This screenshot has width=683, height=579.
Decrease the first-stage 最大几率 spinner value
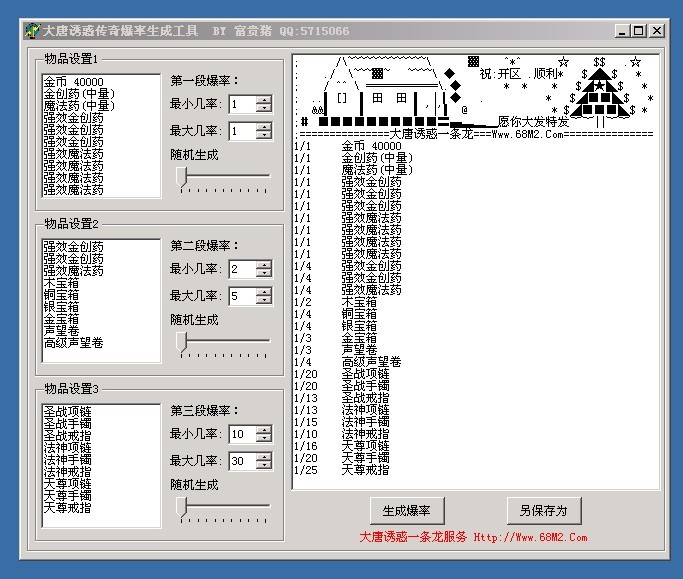264,136
